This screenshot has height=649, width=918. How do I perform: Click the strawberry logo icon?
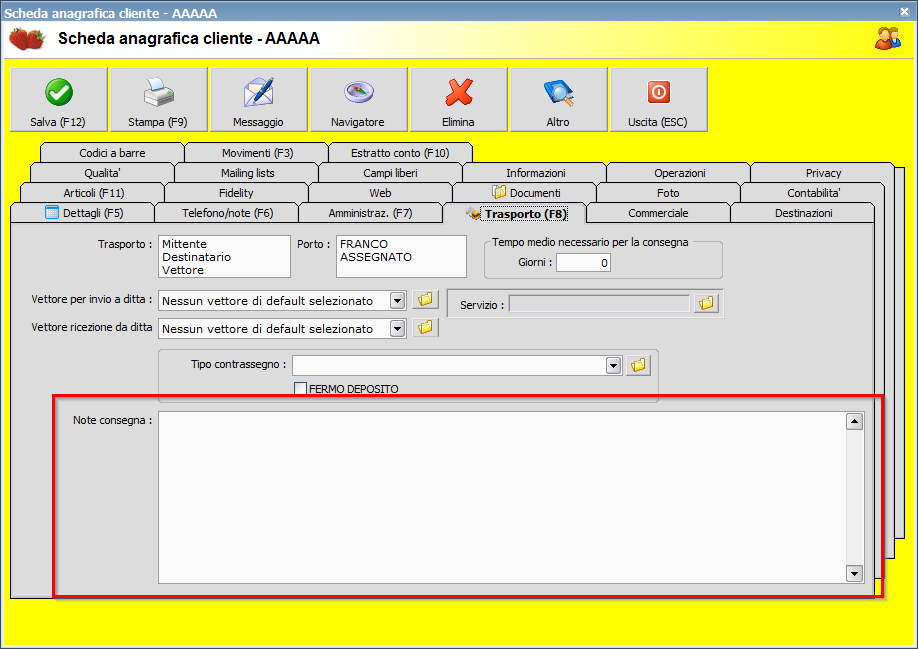pos(27,39)
